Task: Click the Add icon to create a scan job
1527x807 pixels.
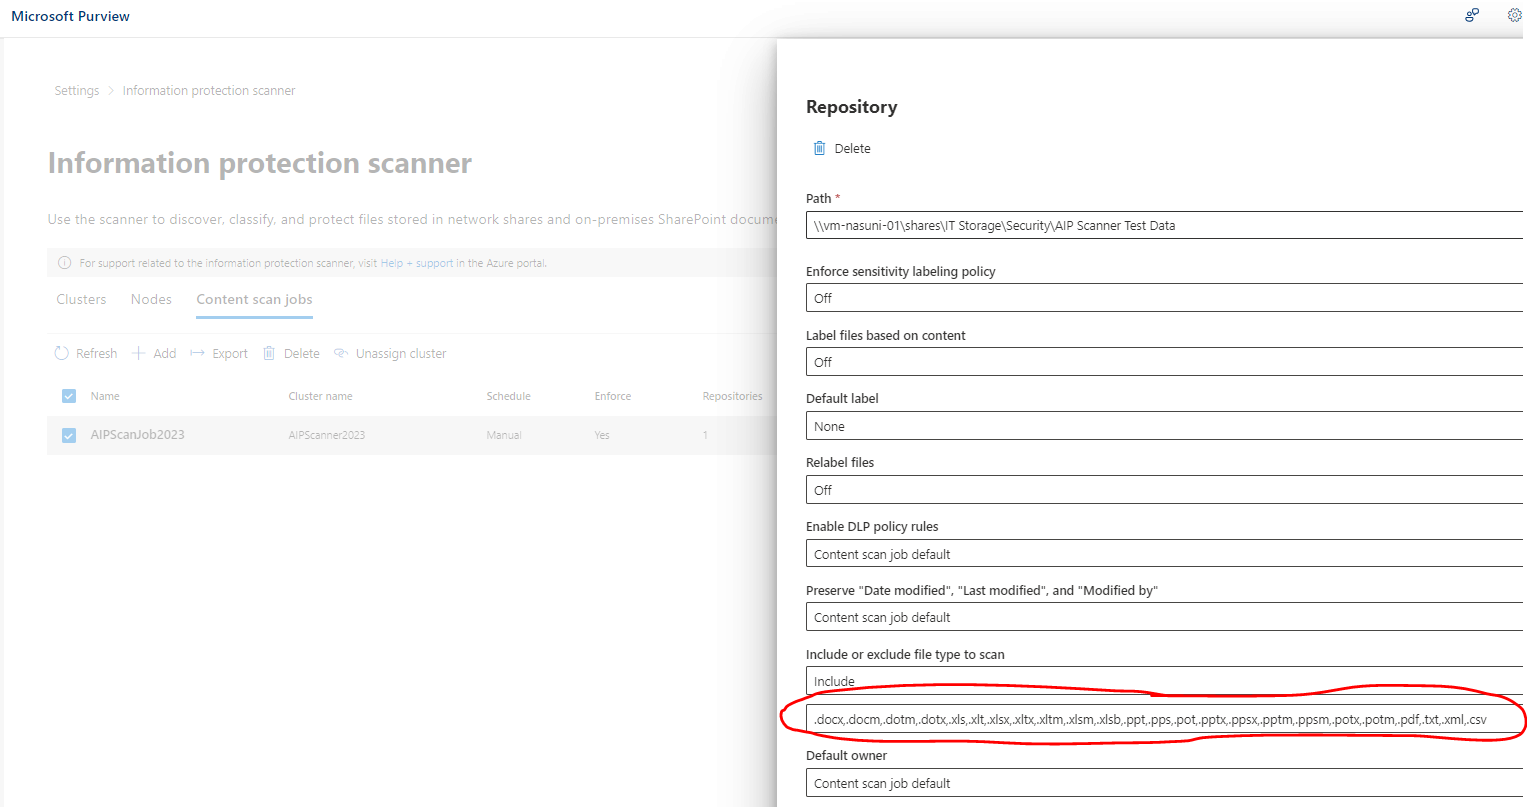Action: point(137,353)
